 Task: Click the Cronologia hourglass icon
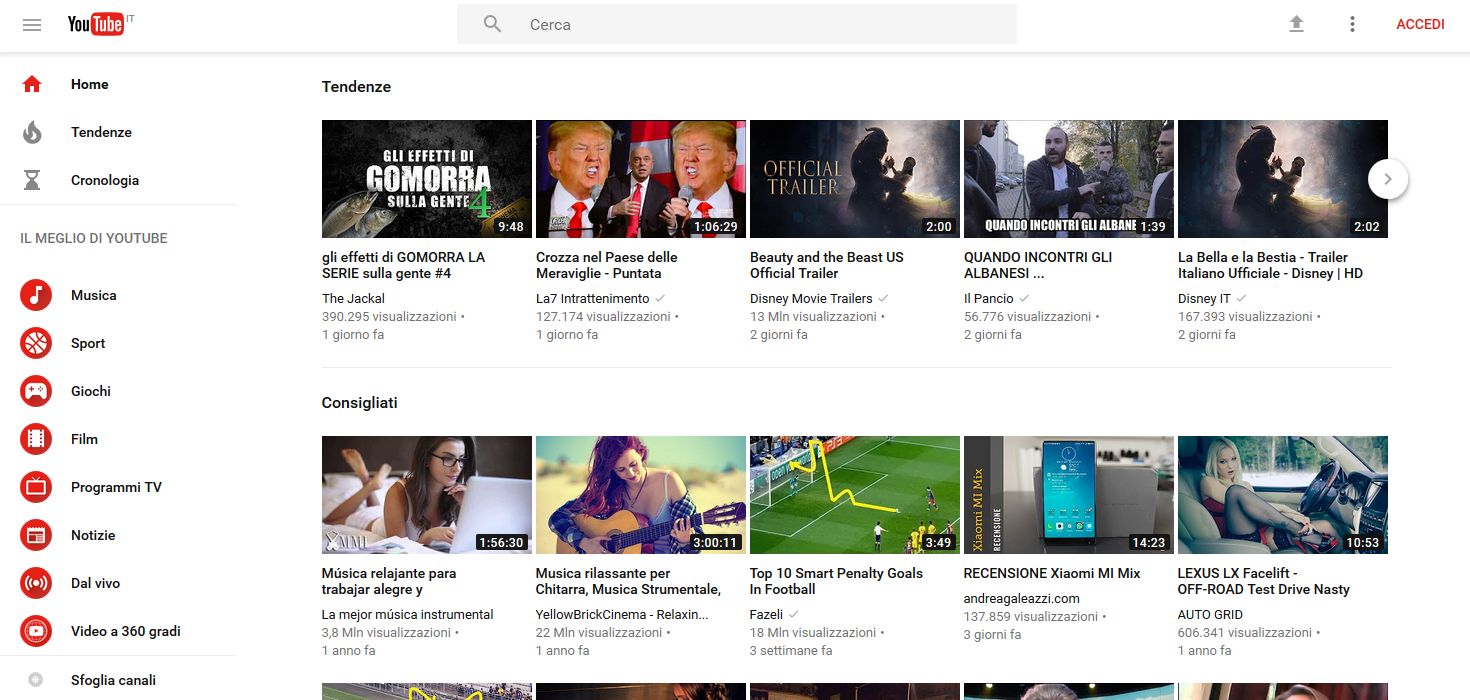coord(32,180)
